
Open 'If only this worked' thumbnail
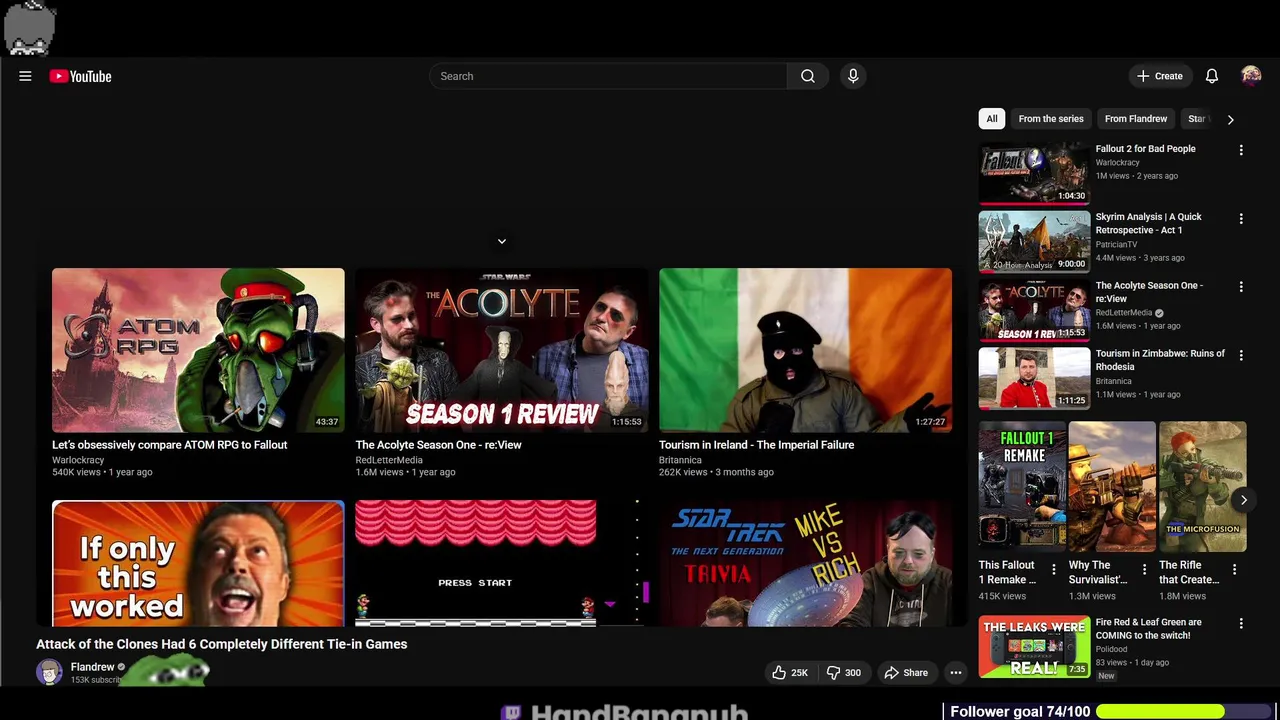pyautogui.click(x=198, y=564)
